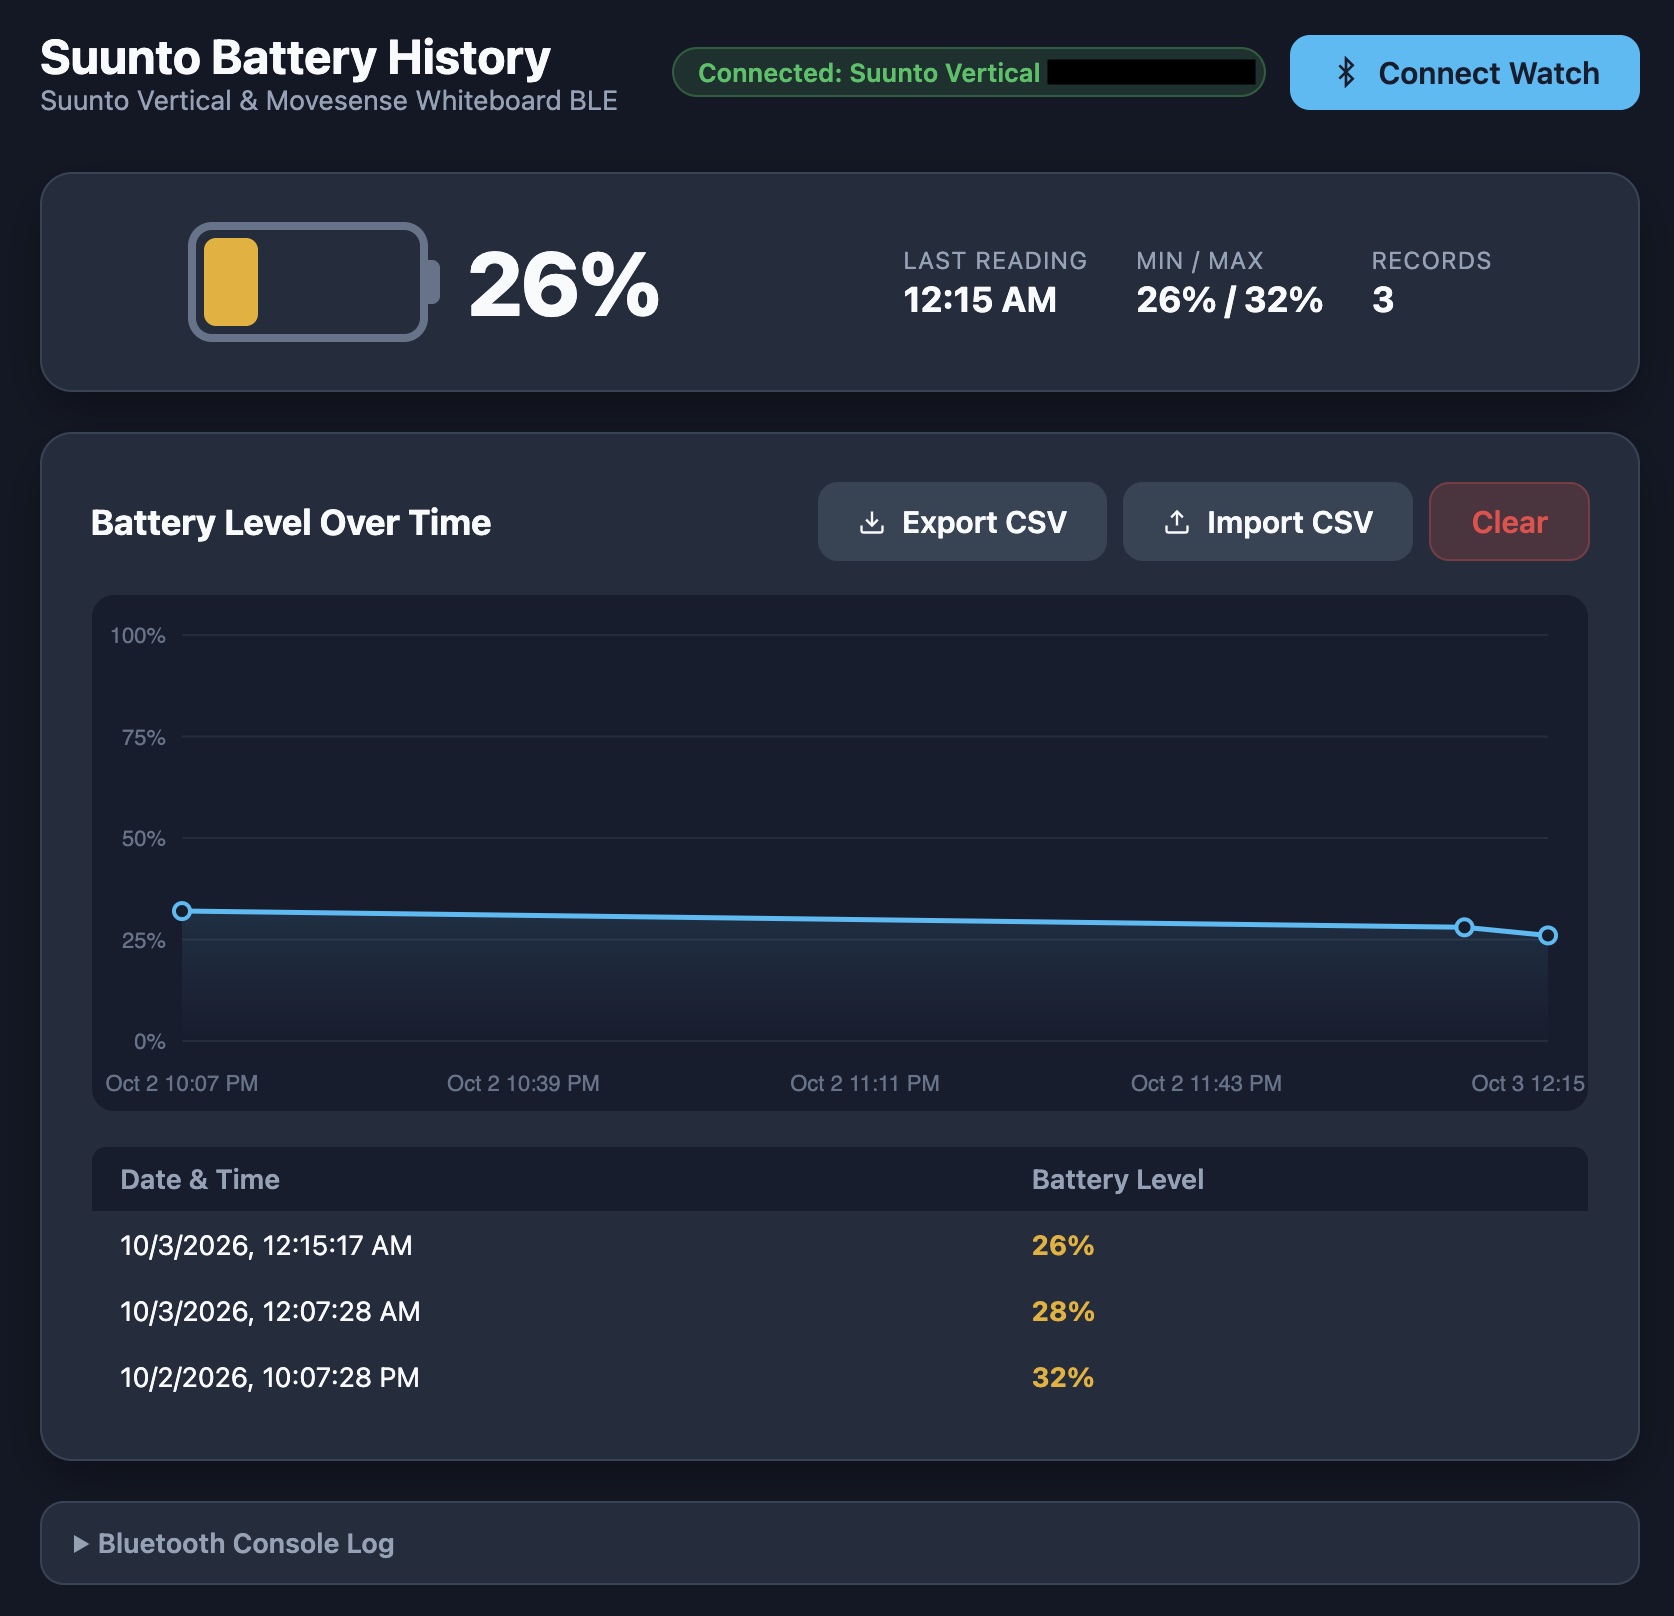The image size is (1674, 1616).
Task: Click the Connected: Suunto Vertical status badge
Action: coord(968,72)
